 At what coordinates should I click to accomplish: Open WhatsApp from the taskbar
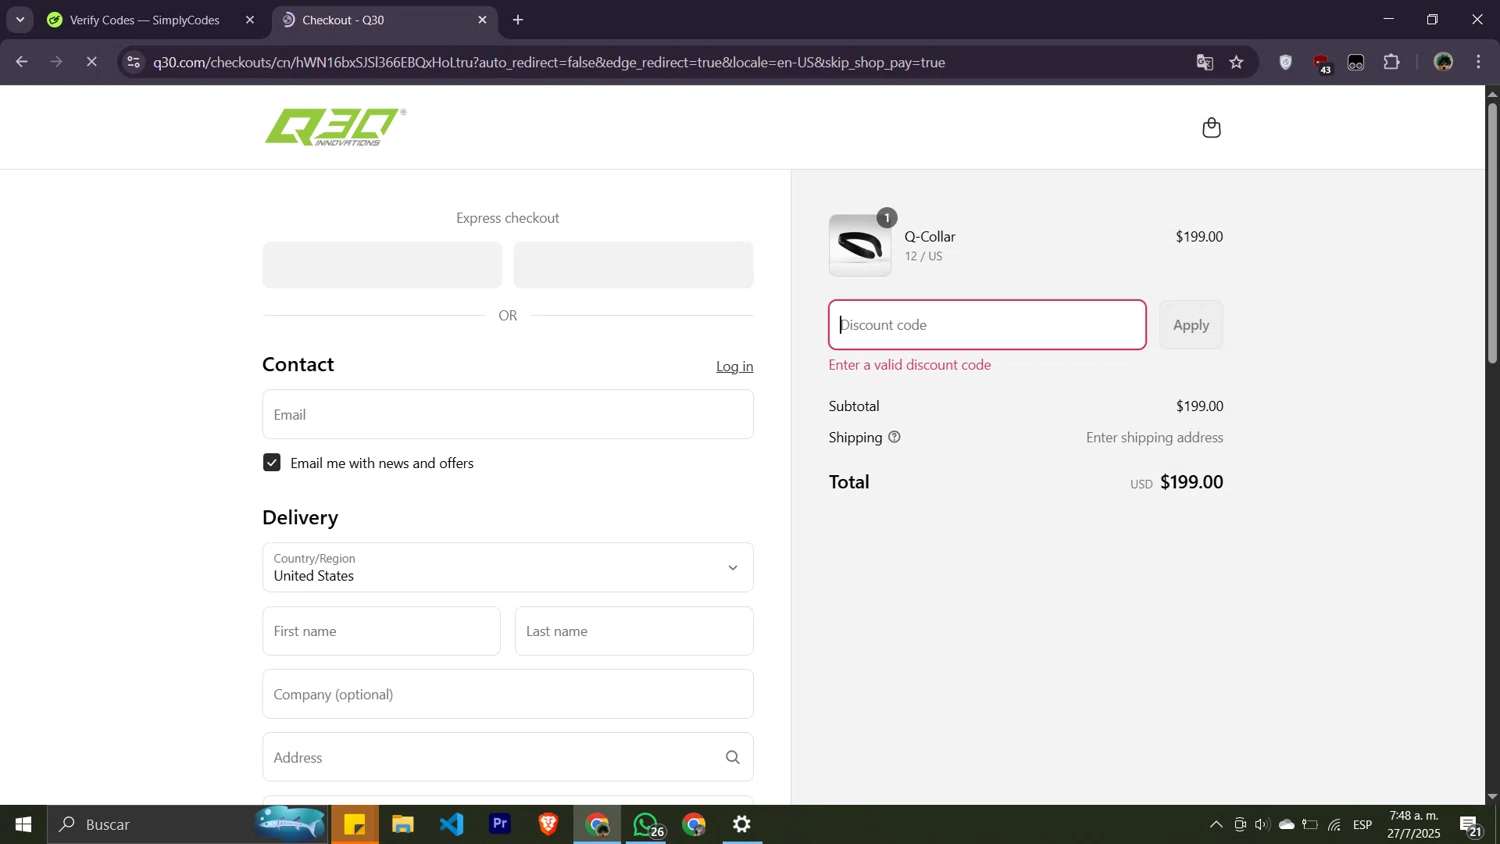tap(647, 825)
